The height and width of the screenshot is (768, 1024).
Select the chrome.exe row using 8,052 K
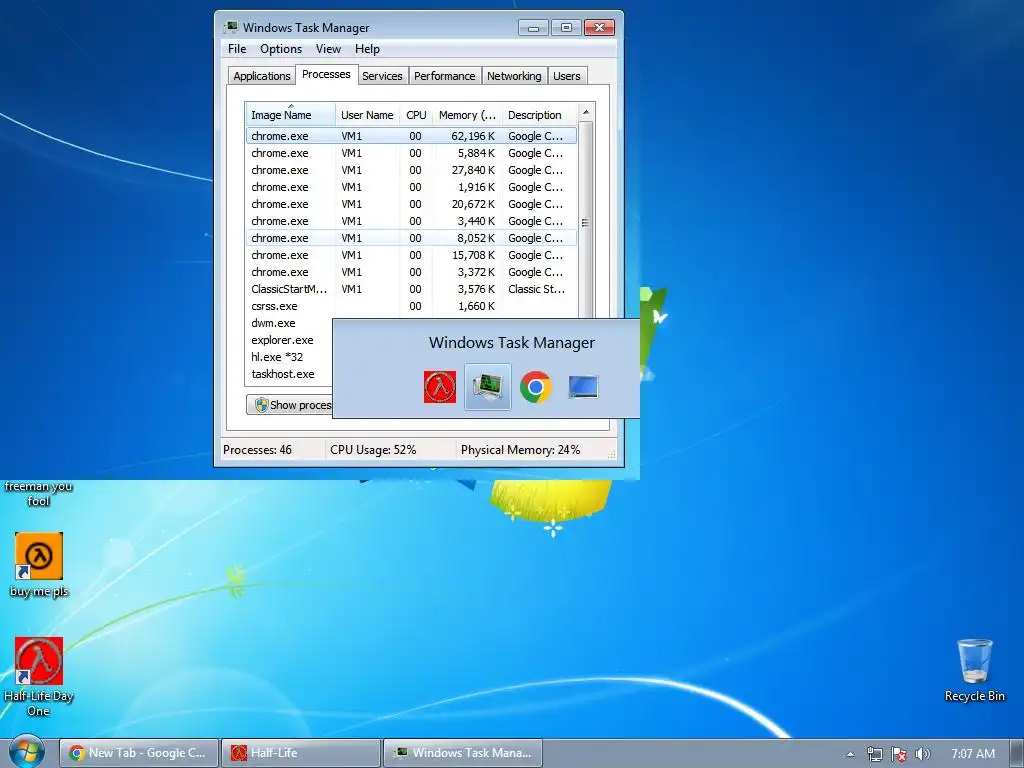[411, 238]
